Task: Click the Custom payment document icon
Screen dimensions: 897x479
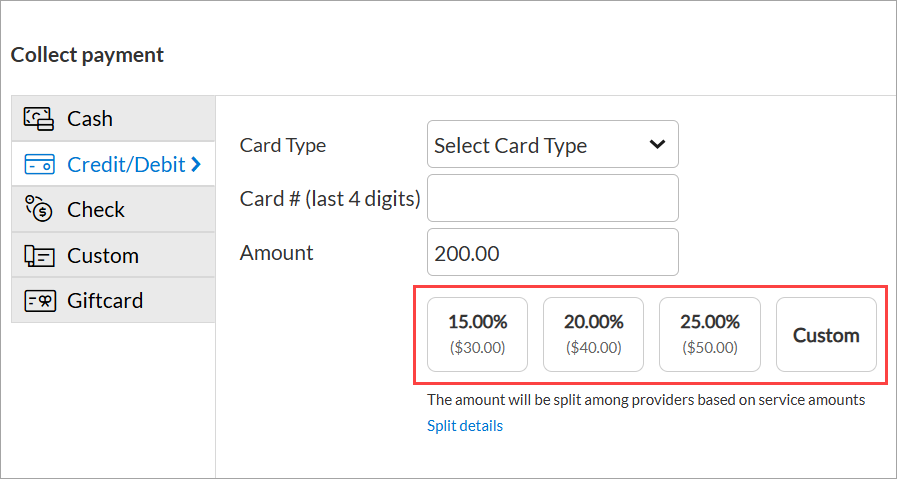Action: click(39, 255)
